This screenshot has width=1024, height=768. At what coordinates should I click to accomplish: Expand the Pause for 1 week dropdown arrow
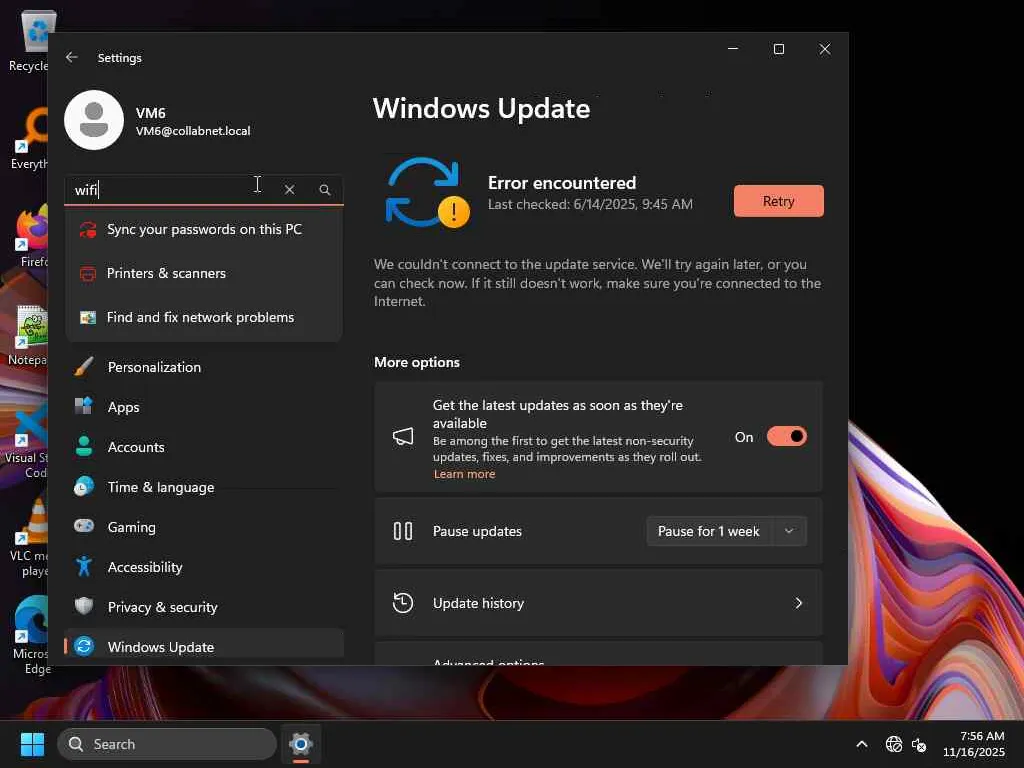click(x=789, y=531)
